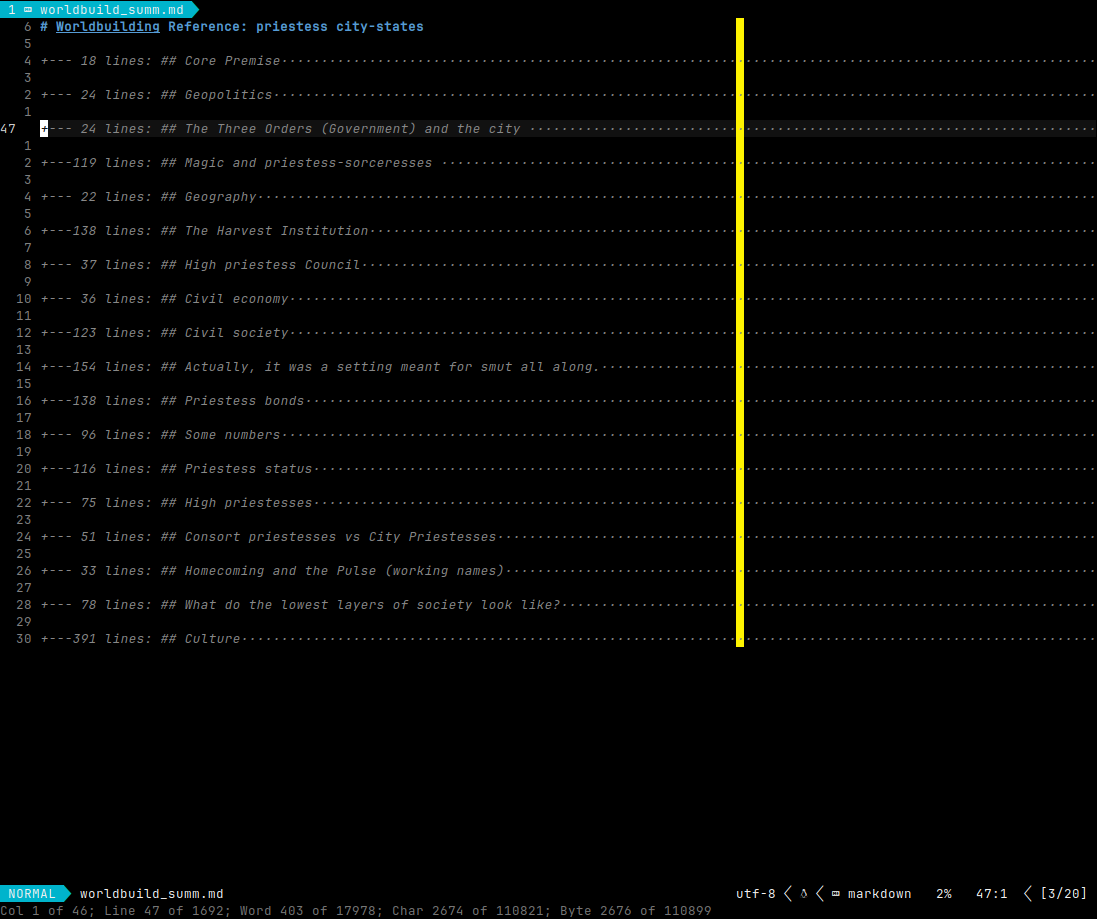
Task: Click the [3/20] counter in statusline
Action: 1063,894
